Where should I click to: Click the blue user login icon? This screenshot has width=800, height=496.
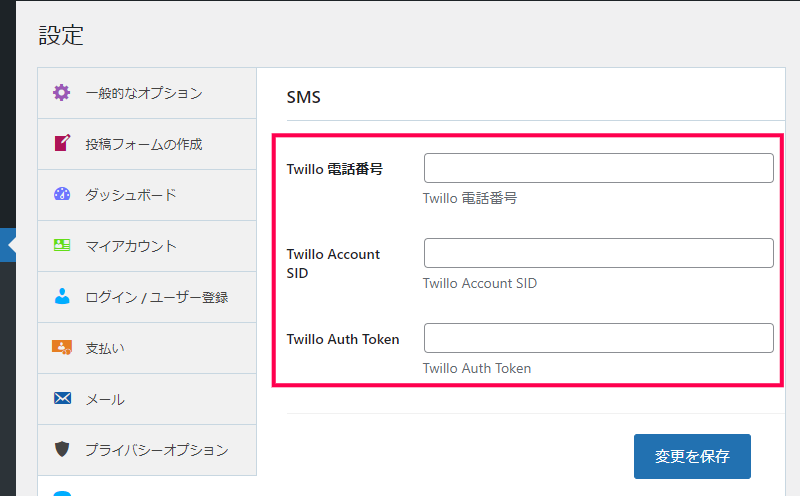[62, 296]
